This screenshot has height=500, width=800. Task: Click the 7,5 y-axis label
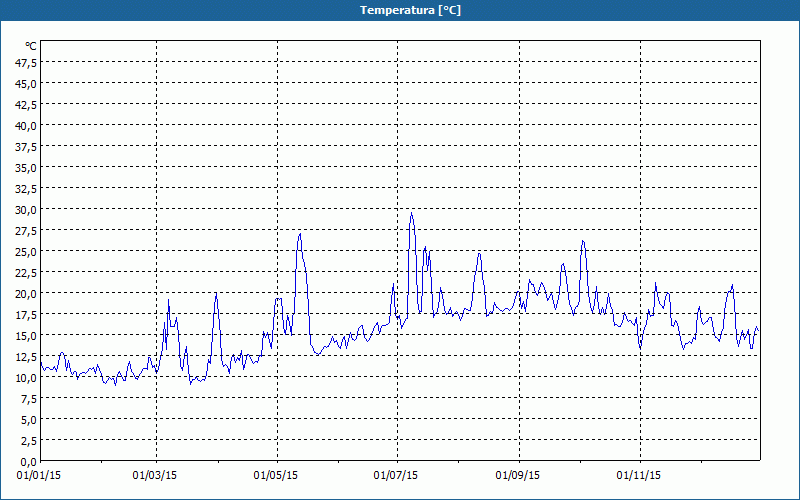pos(28,399)
